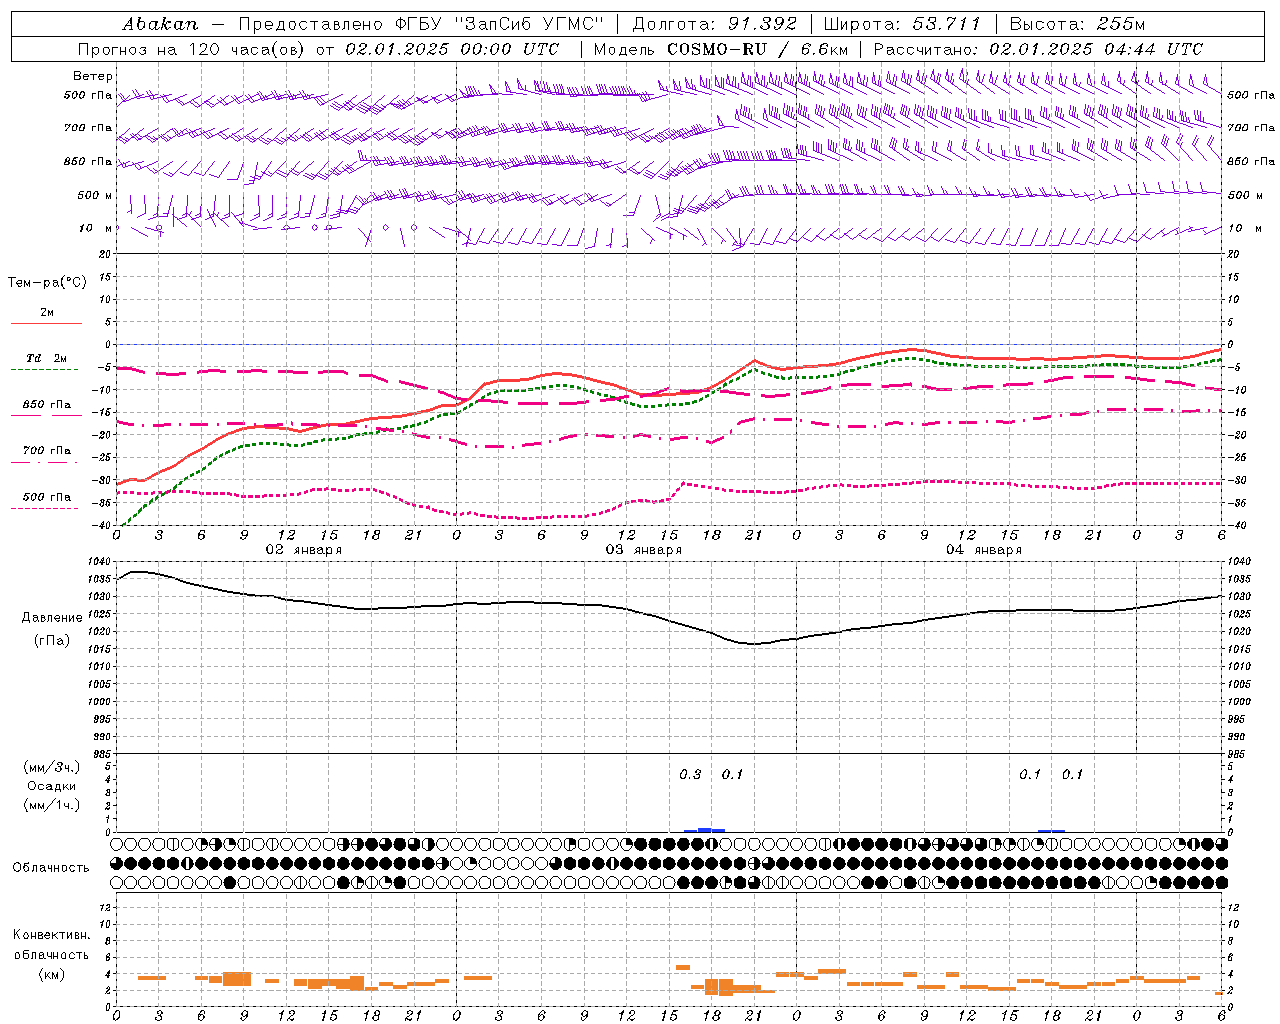Click the longitude value Долгота: 91.392
Viewport: 1280px width, 1024px height.
point(715,24)
